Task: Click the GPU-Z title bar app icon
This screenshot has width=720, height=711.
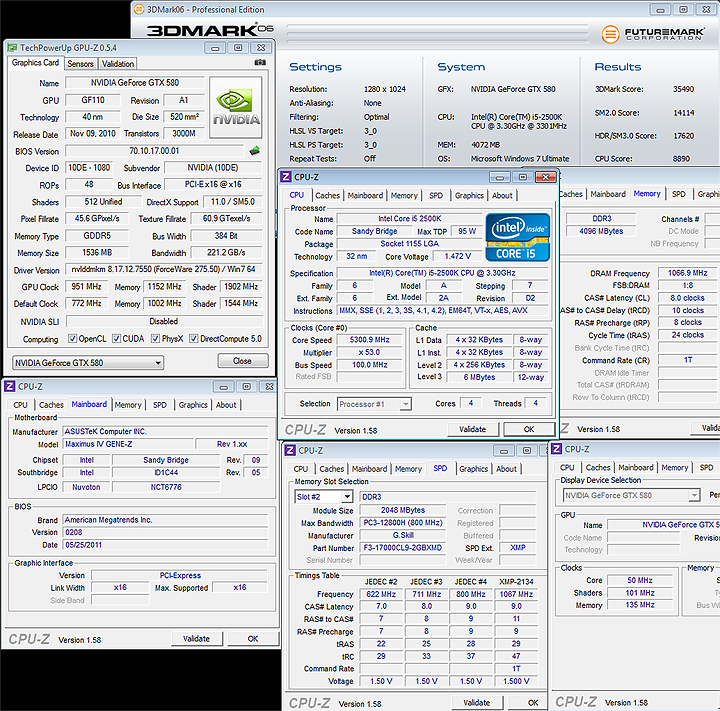Action: 11,47
